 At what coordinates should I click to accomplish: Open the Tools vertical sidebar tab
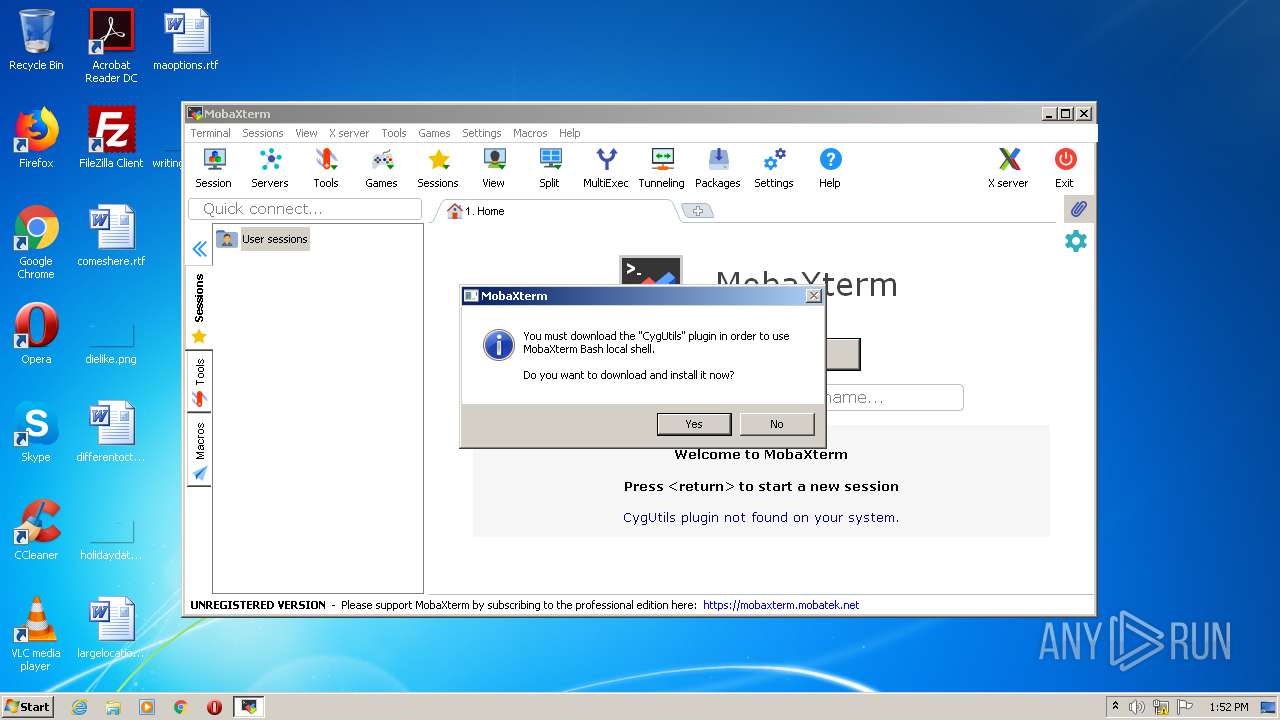click(199, 382)
